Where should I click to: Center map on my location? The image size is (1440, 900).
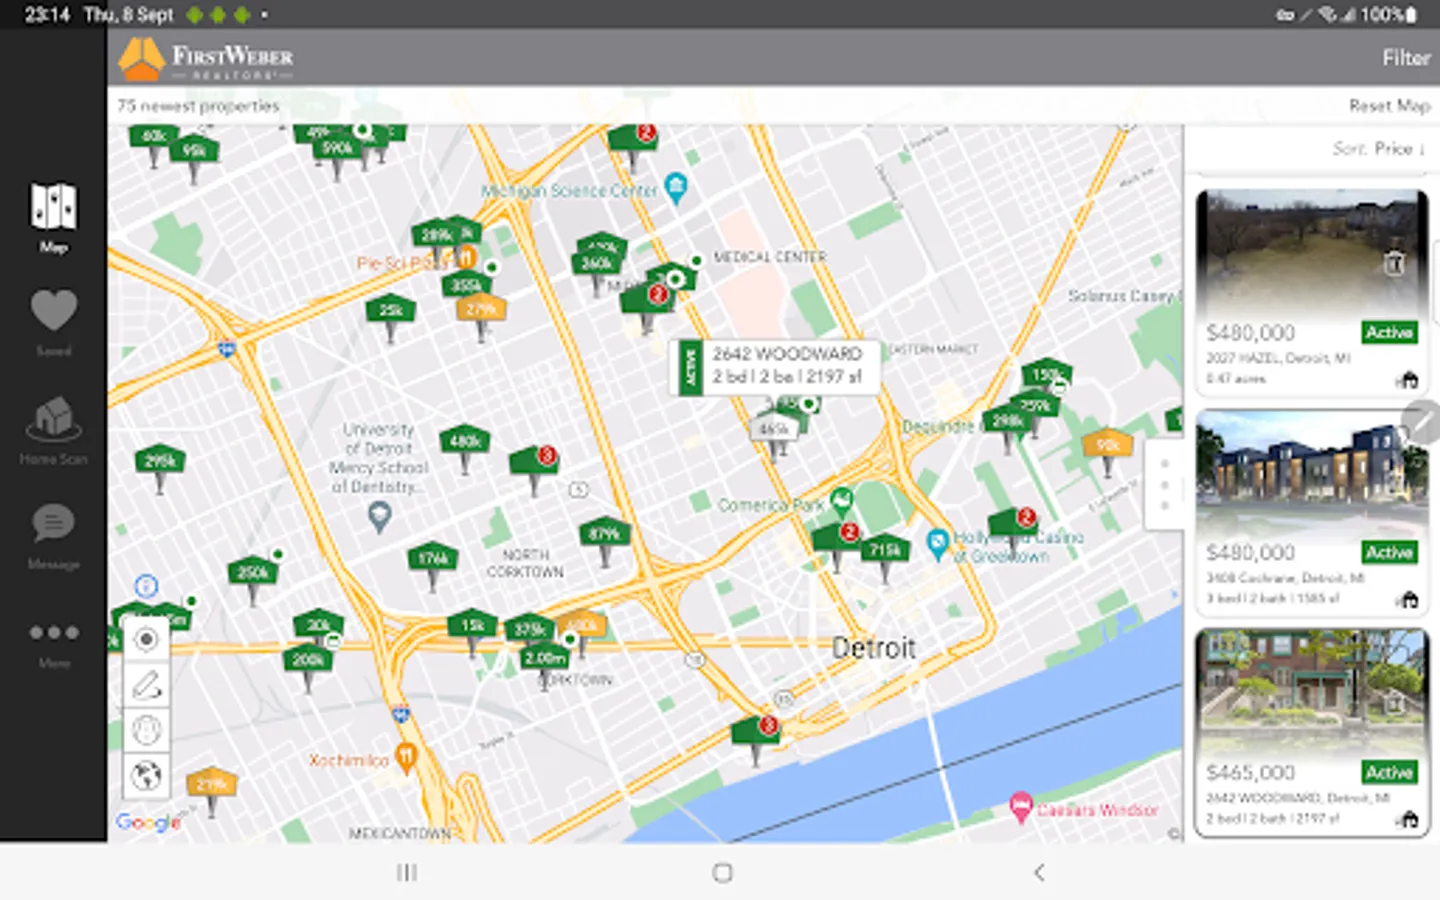146,639
